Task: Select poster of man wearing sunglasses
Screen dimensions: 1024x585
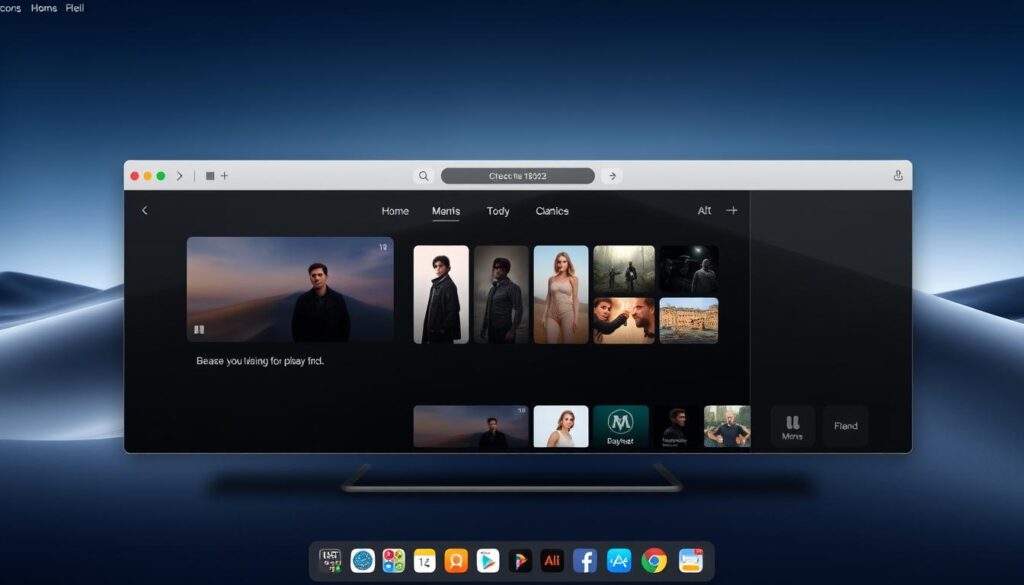Action: coord(502,294)
